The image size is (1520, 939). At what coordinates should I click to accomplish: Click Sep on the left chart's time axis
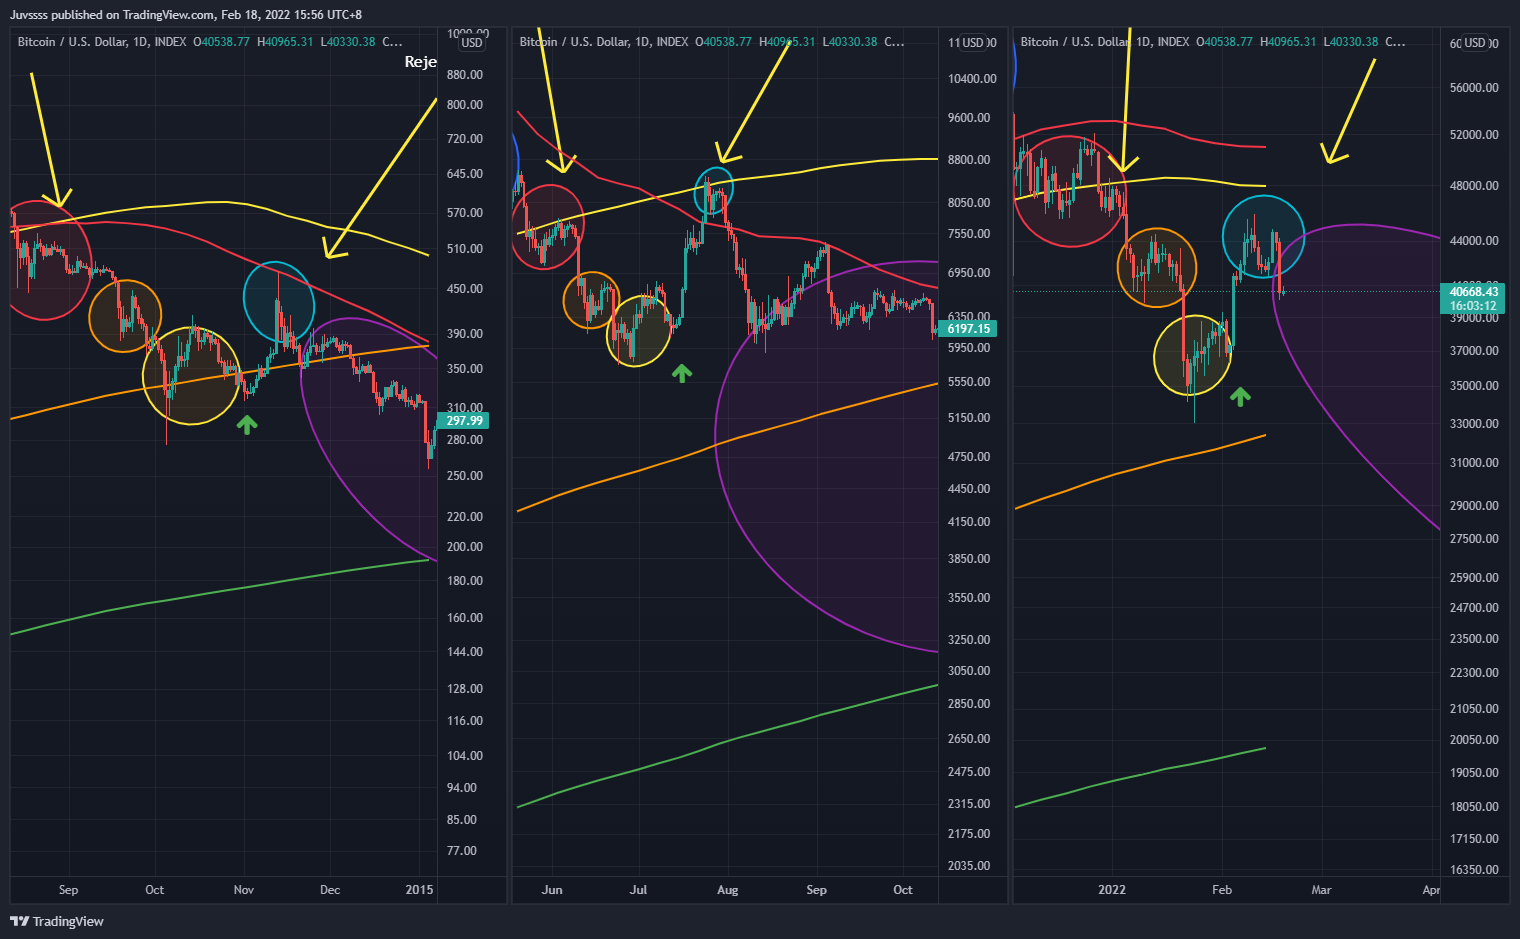click(68, 890)
